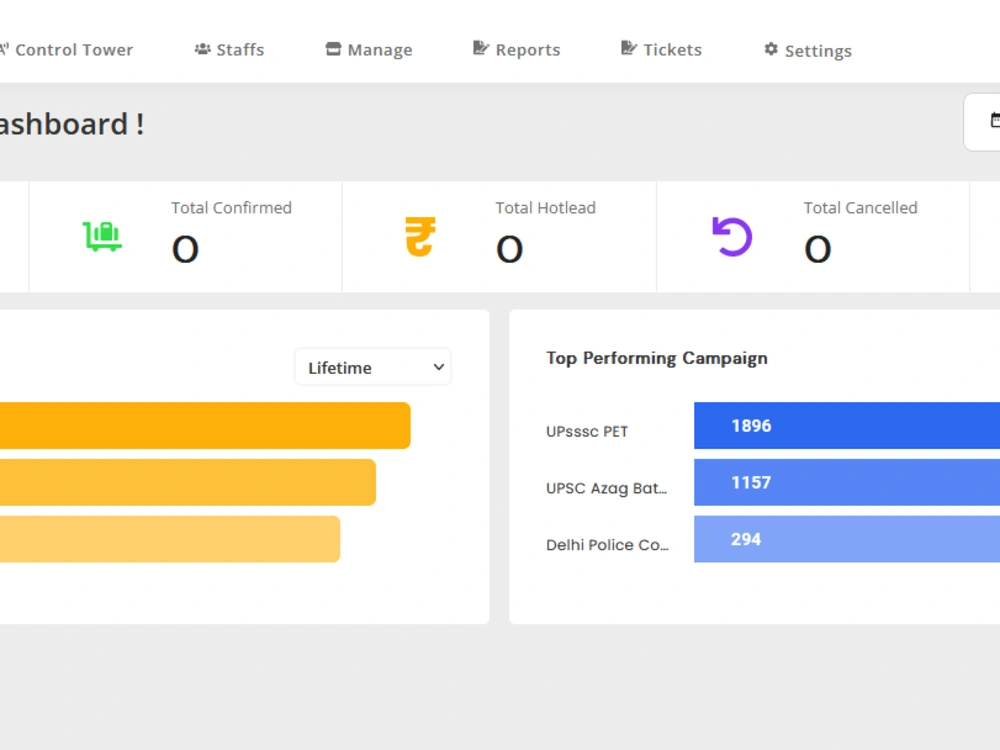The width and height of the screenshot is (1000, 750).
Task: Click the purple undo Cancelled icon
Action: tap(732, 237)
